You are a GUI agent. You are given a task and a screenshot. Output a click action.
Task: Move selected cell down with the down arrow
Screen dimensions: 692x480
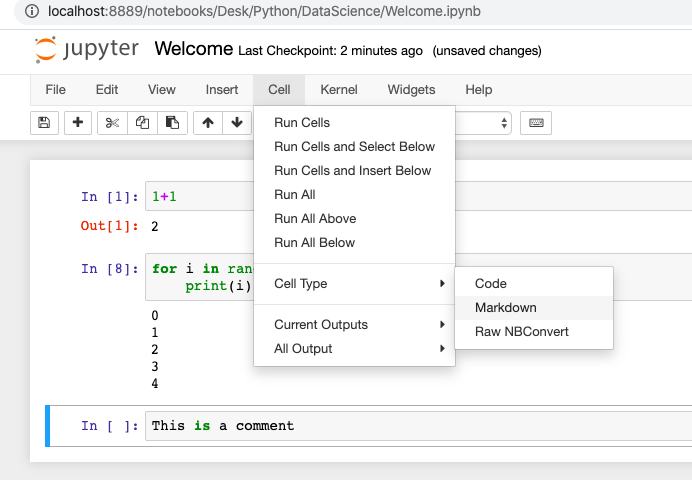tap(237, 123)
